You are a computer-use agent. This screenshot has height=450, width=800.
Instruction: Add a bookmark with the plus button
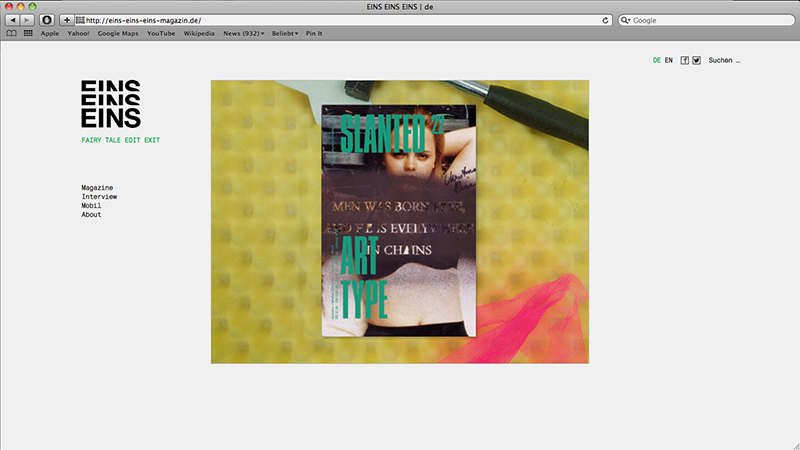[67, 20]
